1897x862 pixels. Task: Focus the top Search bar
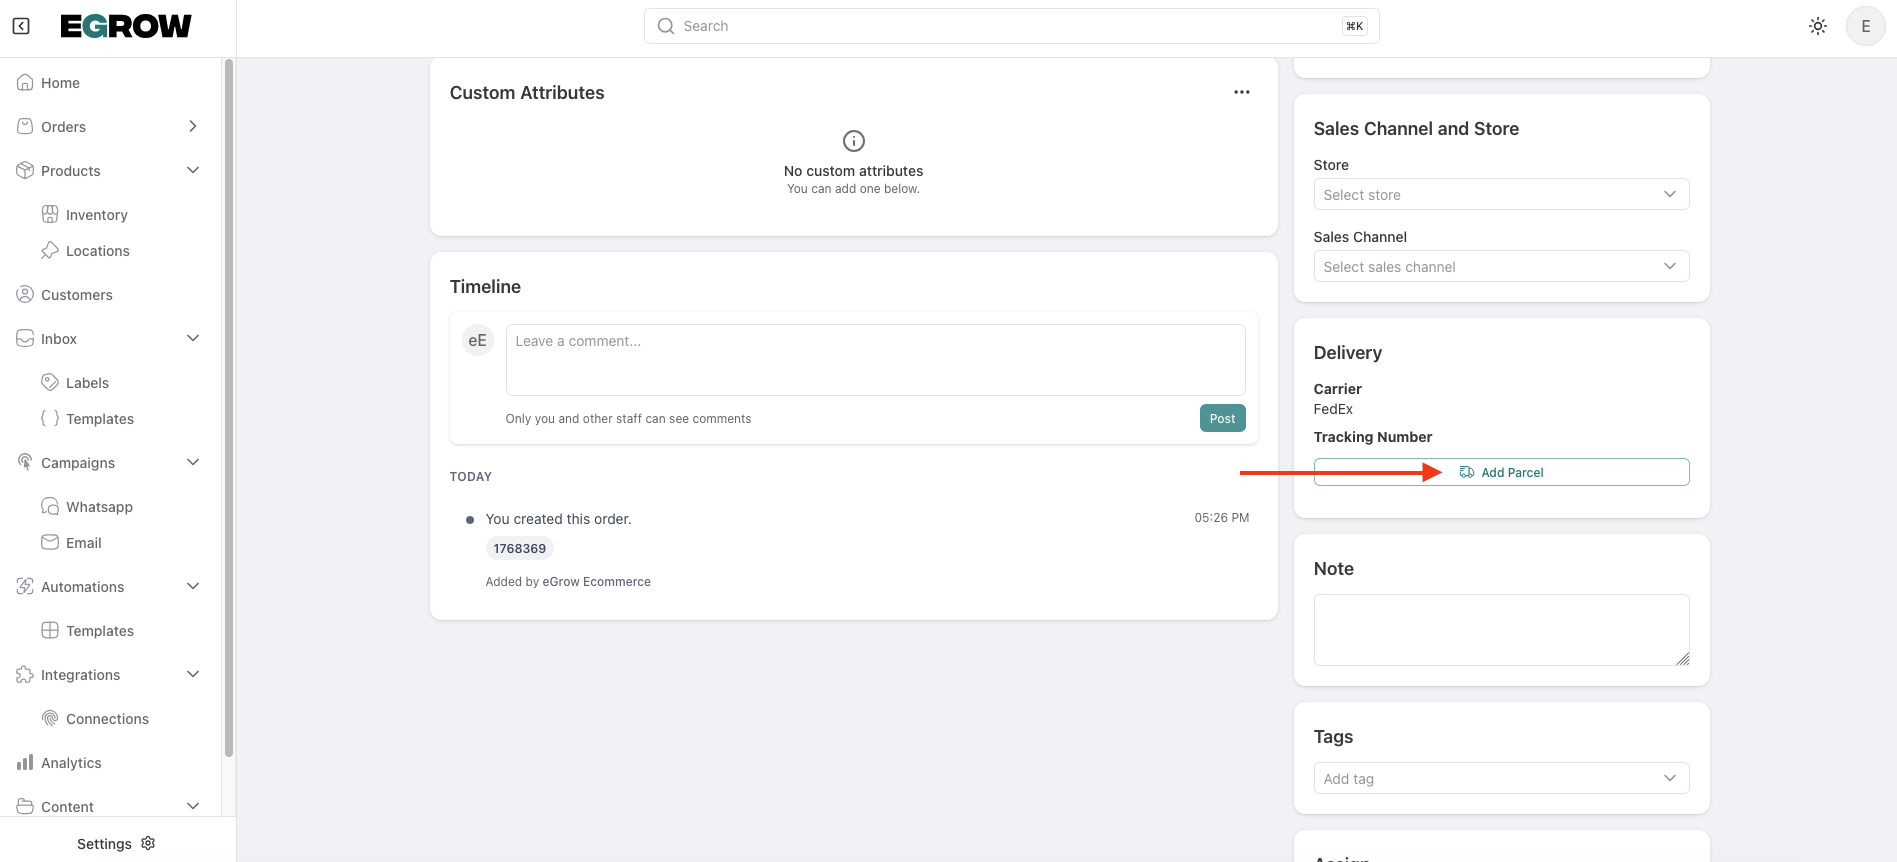pos(1010,26)
